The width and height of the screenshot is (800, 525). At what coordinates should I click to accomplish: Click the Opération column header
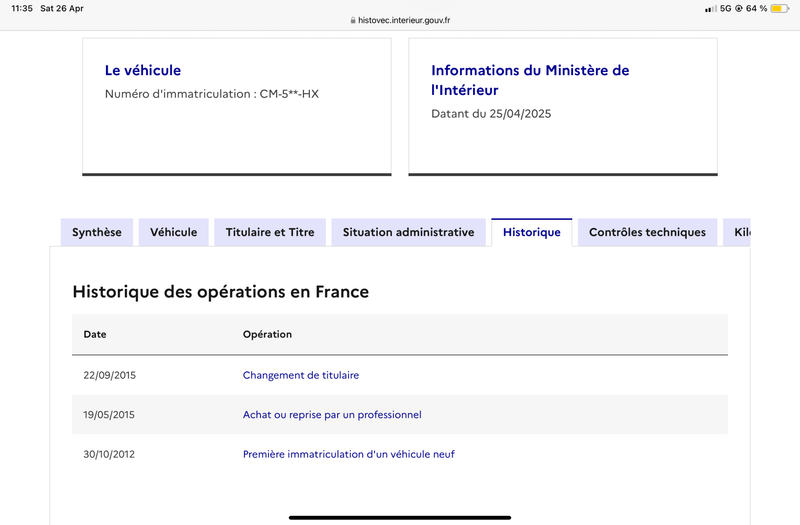click(x=267, y=335)
